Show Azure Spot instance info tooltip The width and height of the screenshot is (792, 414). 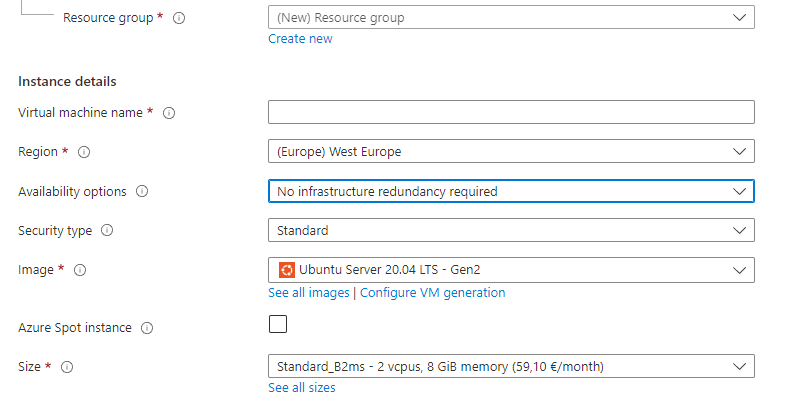[147, 328]
